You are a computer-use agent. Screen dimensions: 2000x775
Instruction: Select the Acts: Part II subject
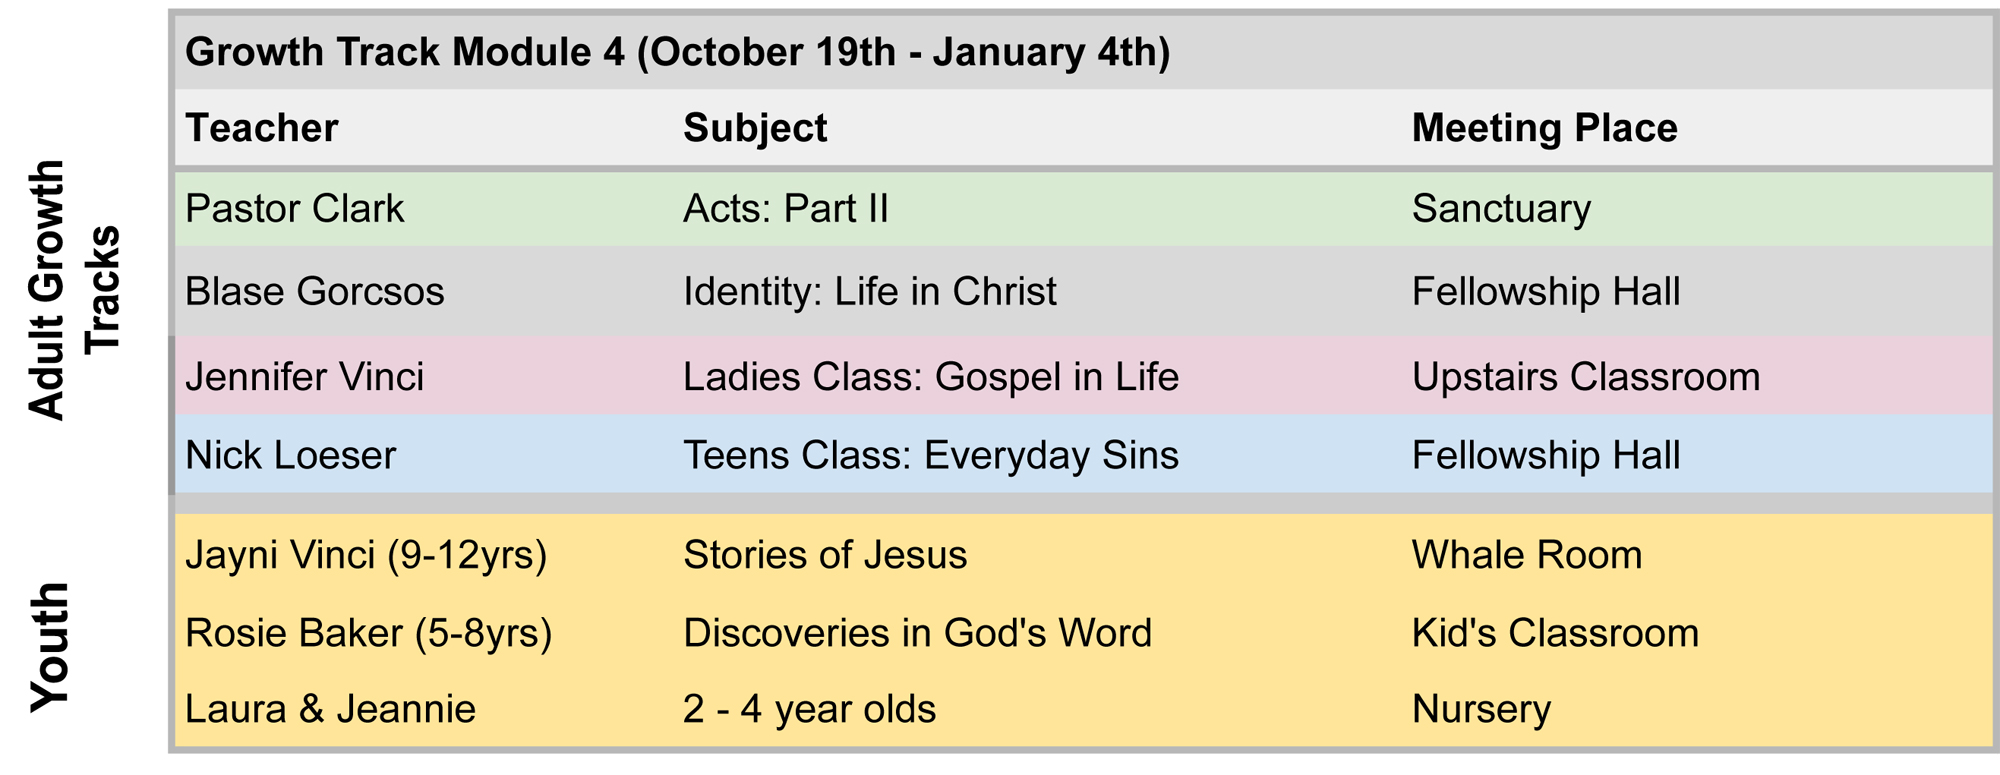click(785, 209)
